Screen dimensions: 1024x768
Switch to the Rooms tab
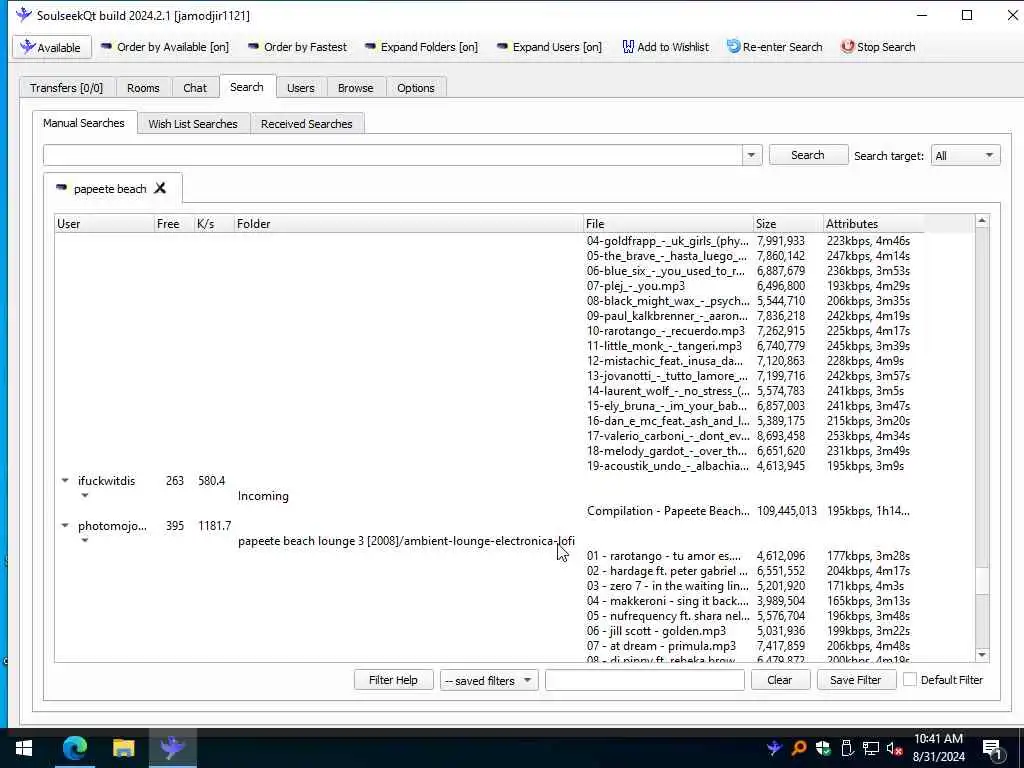point(143,88)
